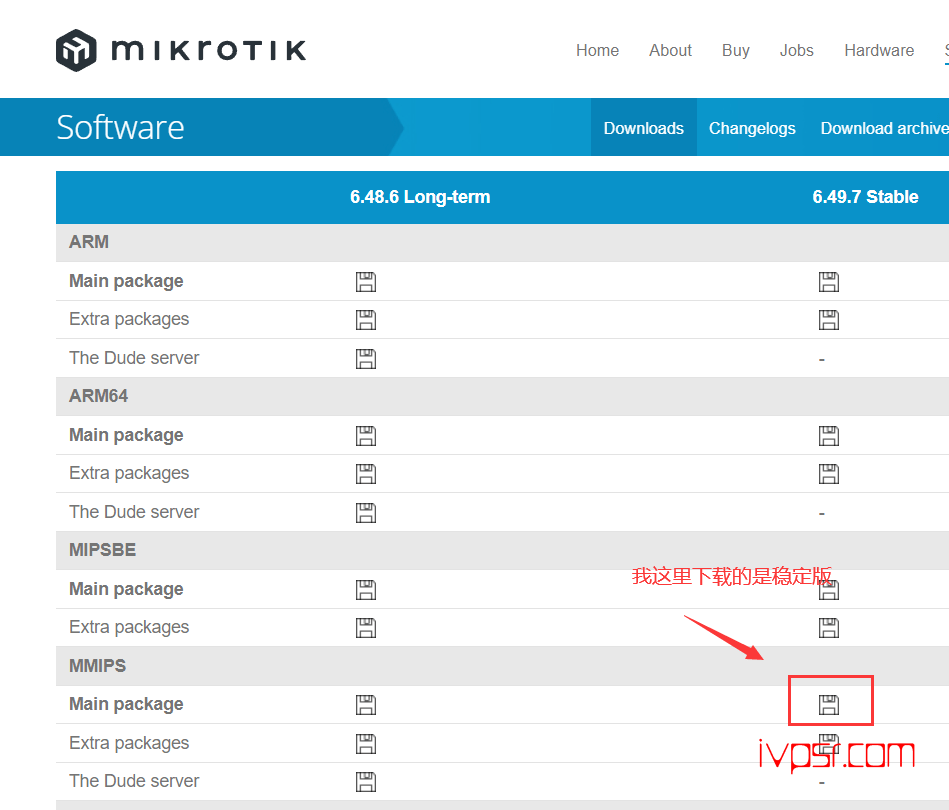
Task: Download ARM Extra packages Long-term
Action: [x=366, y=320]
